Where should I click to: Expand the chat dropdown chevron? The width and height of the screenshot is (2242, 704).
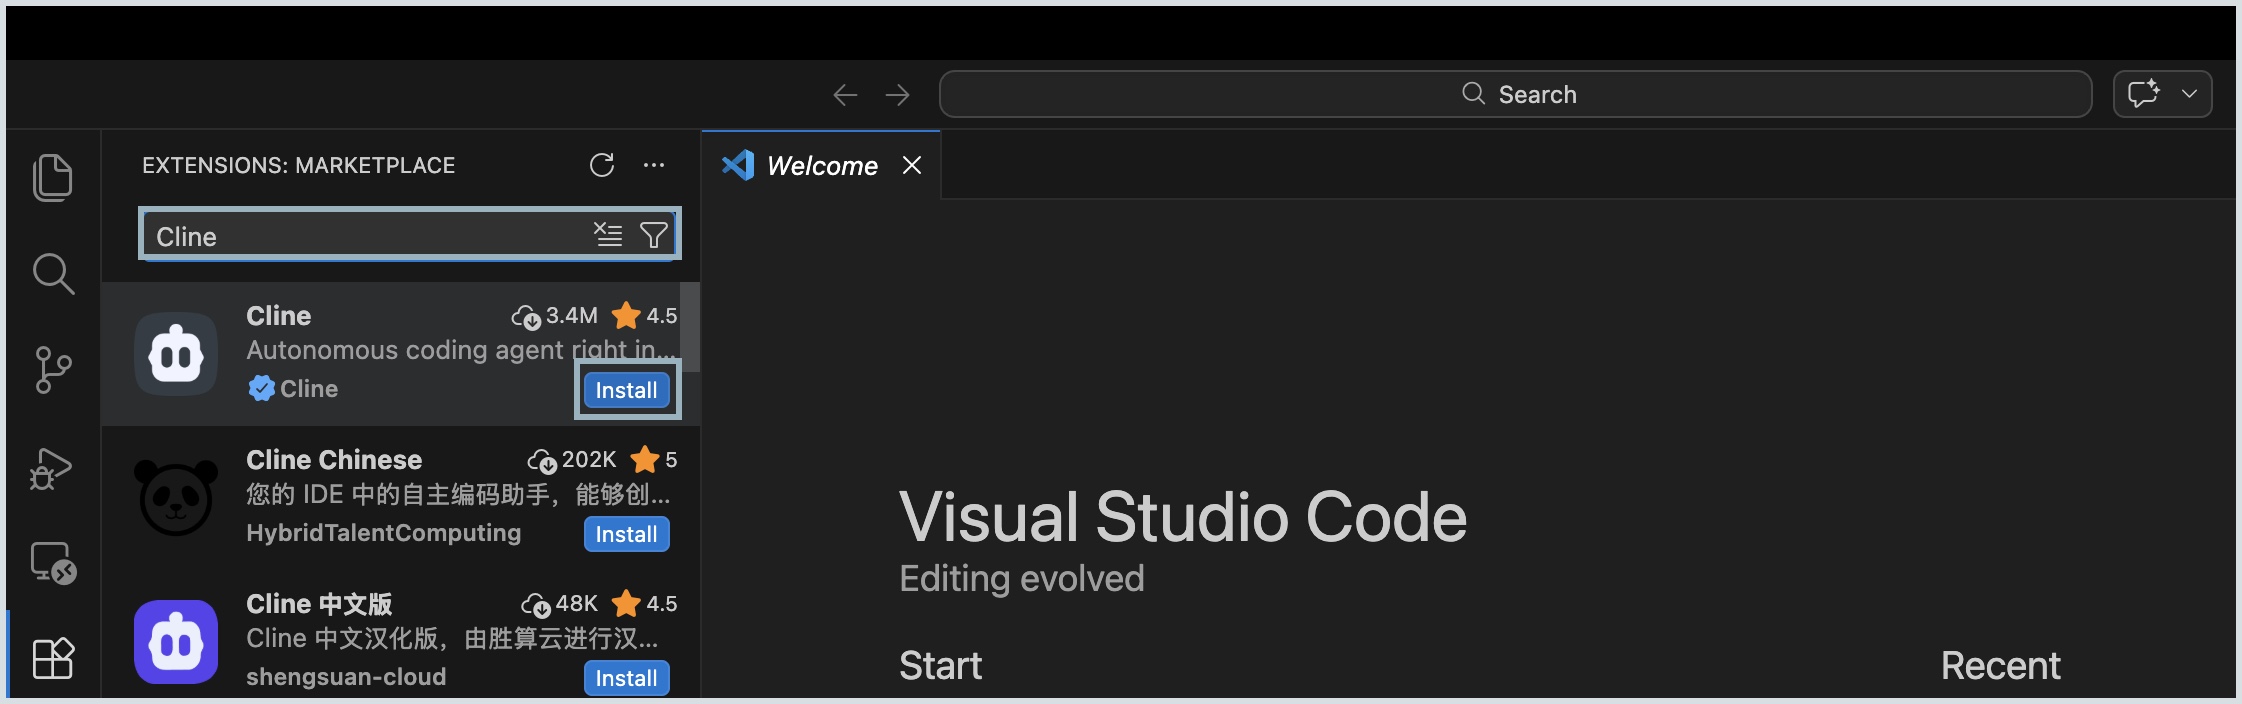[x=2189, y=94]
